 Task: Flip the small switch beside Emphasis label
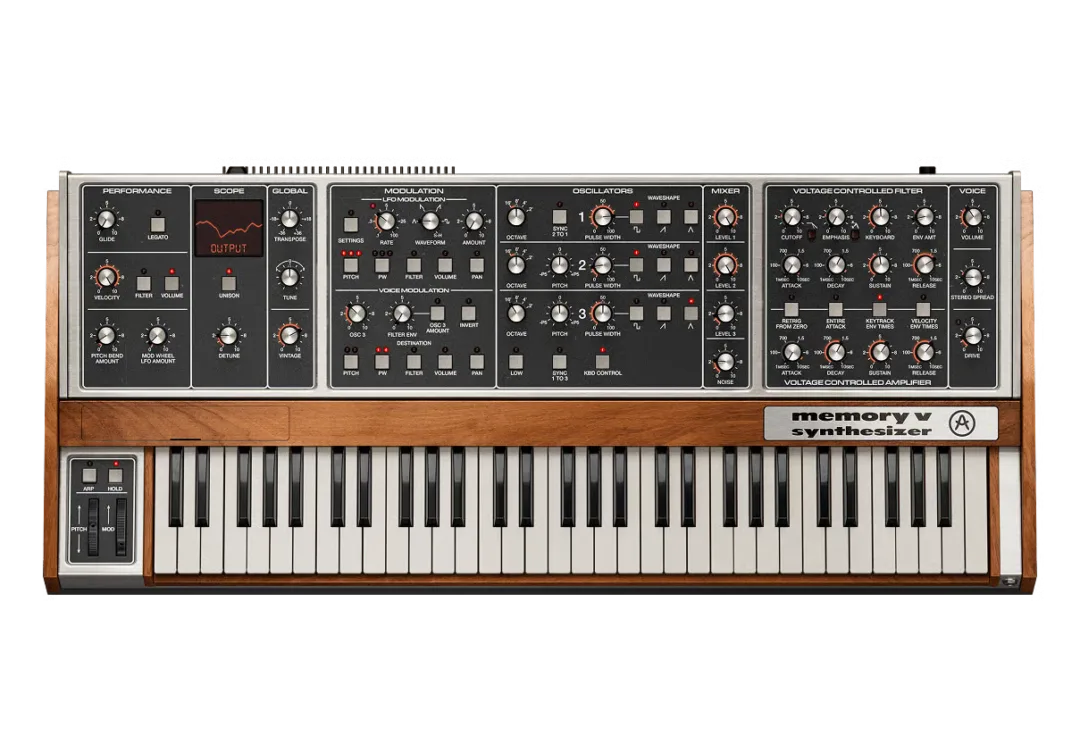click(857, 236)
